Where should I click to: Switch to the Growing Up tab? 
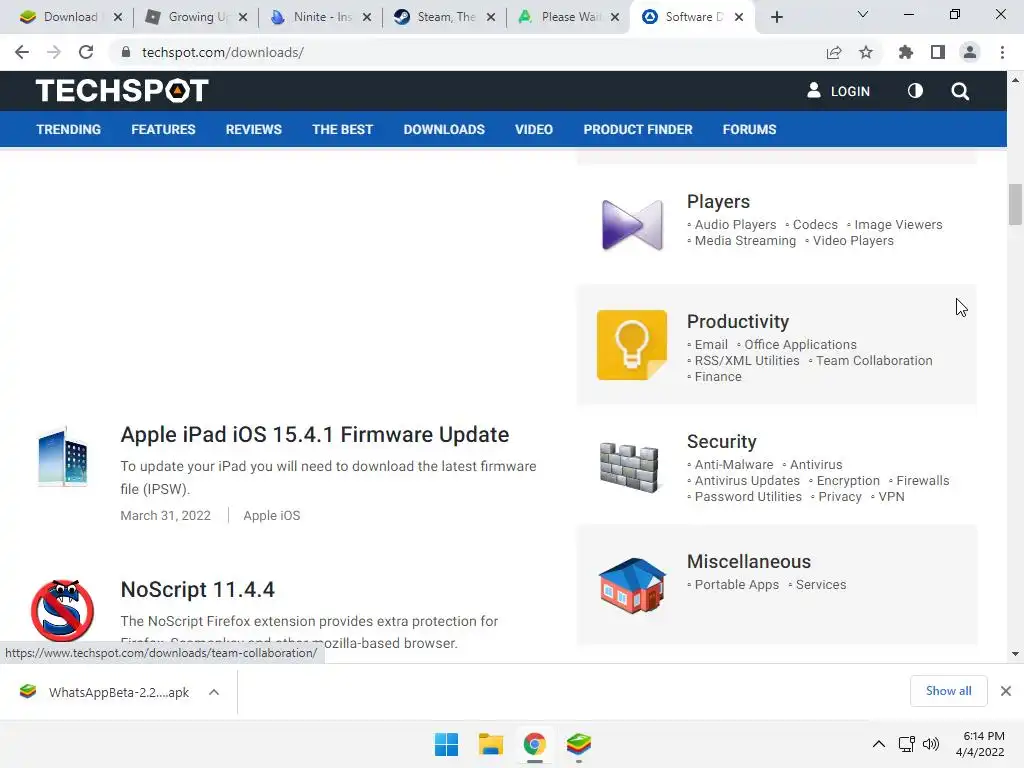(196, 17)
